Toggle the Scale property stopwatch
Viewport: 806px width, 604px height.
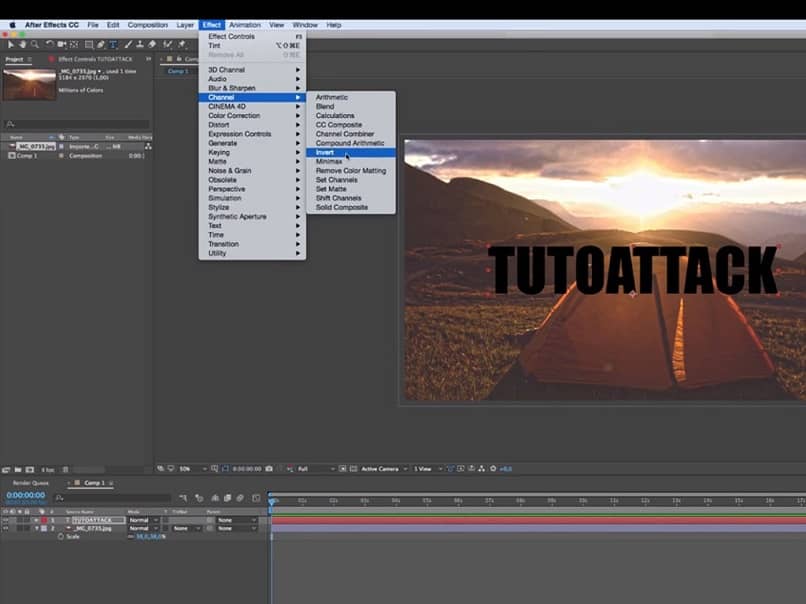[x=59, y=537]
